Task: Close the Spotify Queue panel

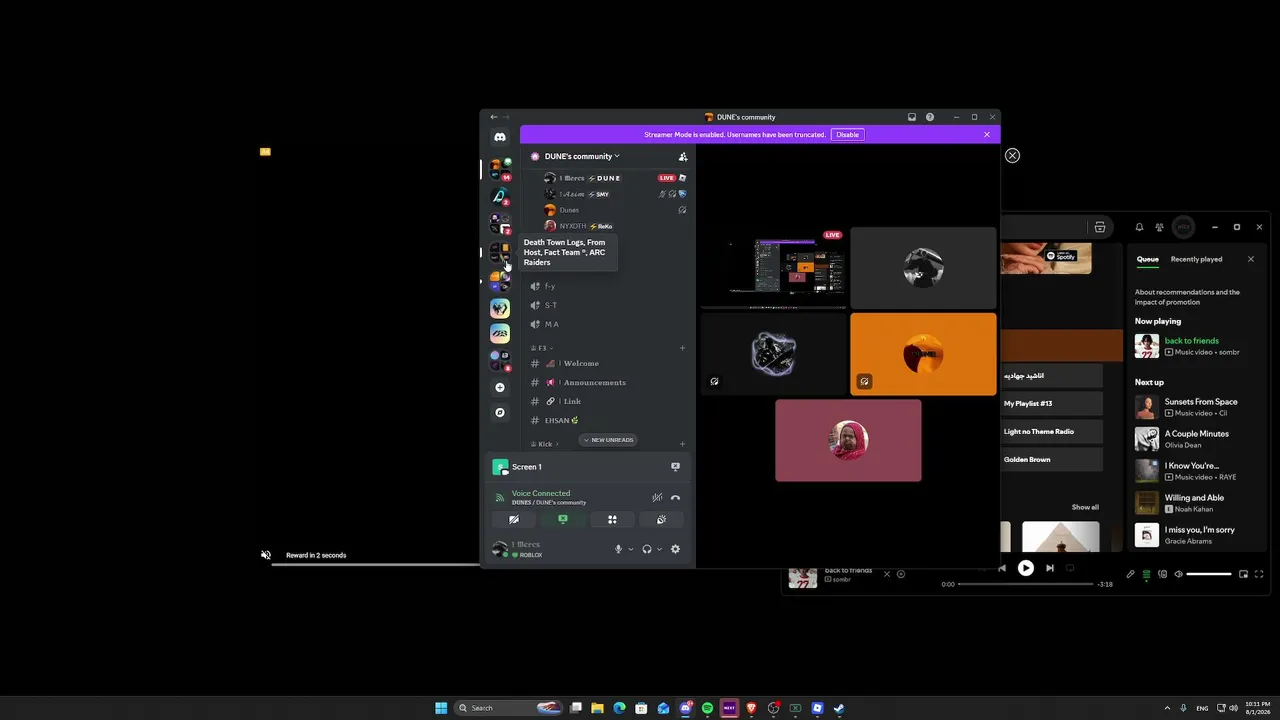Action: [x=1250, y=259]
